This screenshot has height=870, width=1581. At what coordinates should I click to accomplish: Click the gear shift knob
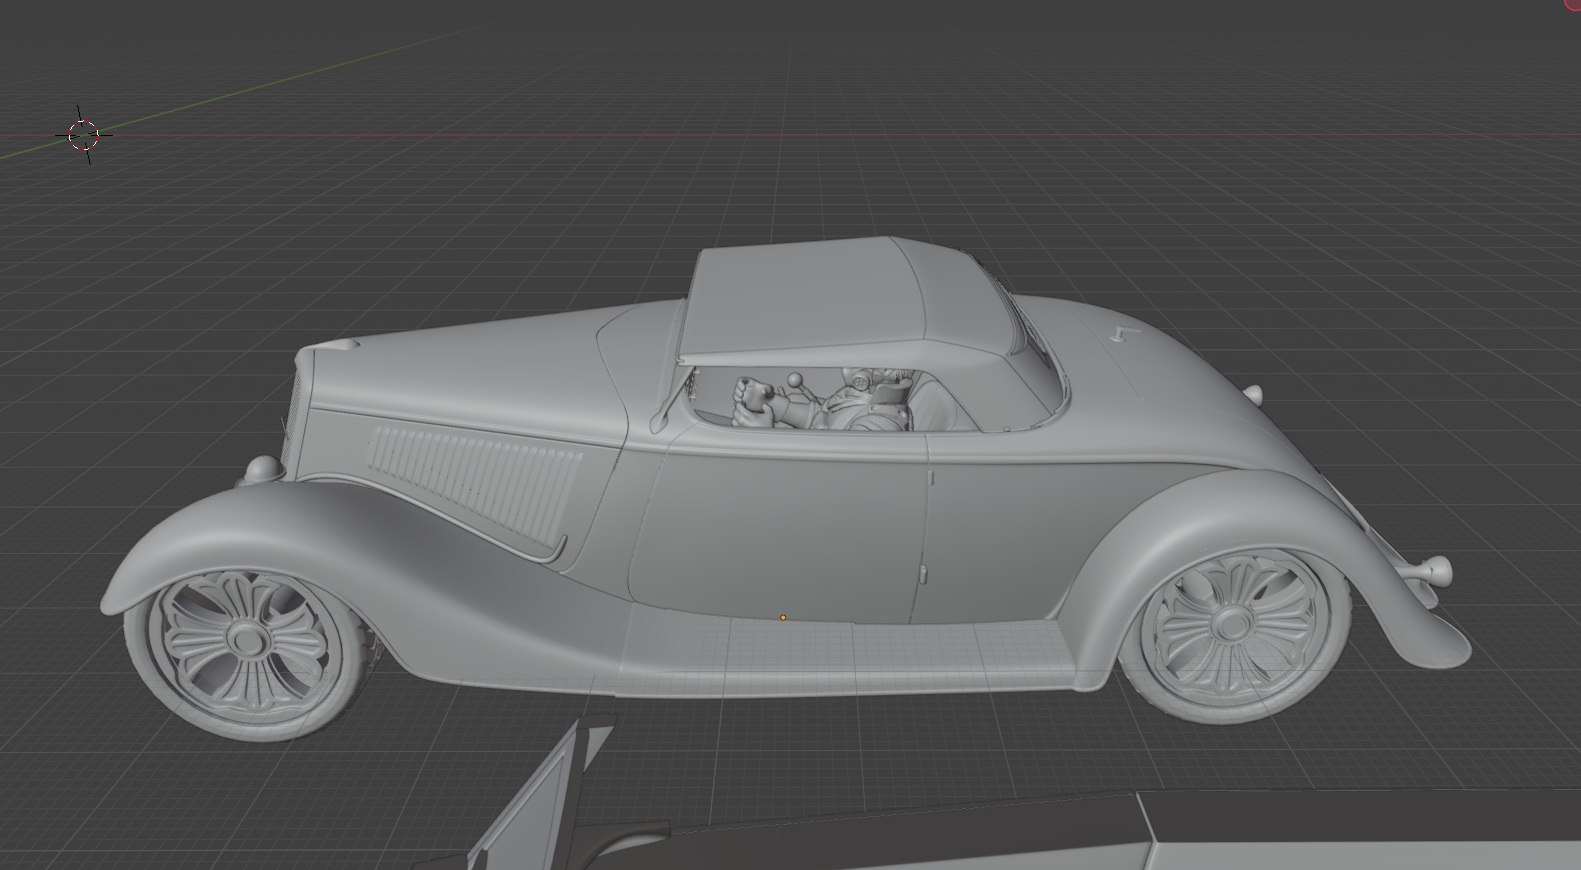click(795, 380)
